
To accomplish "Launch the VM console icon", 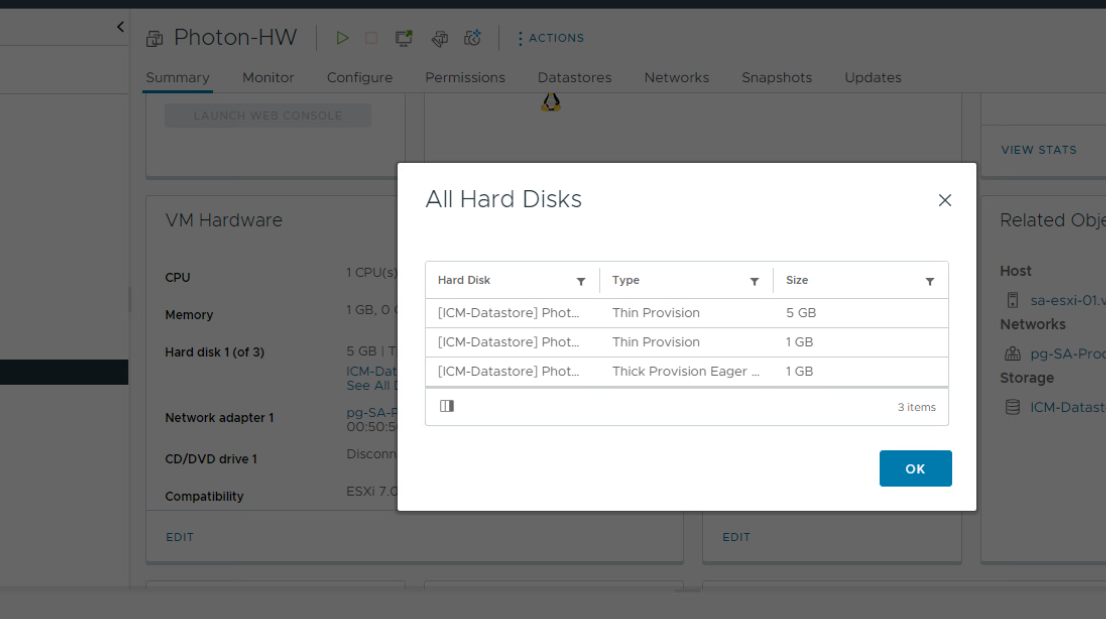I will tap(403, 38).
